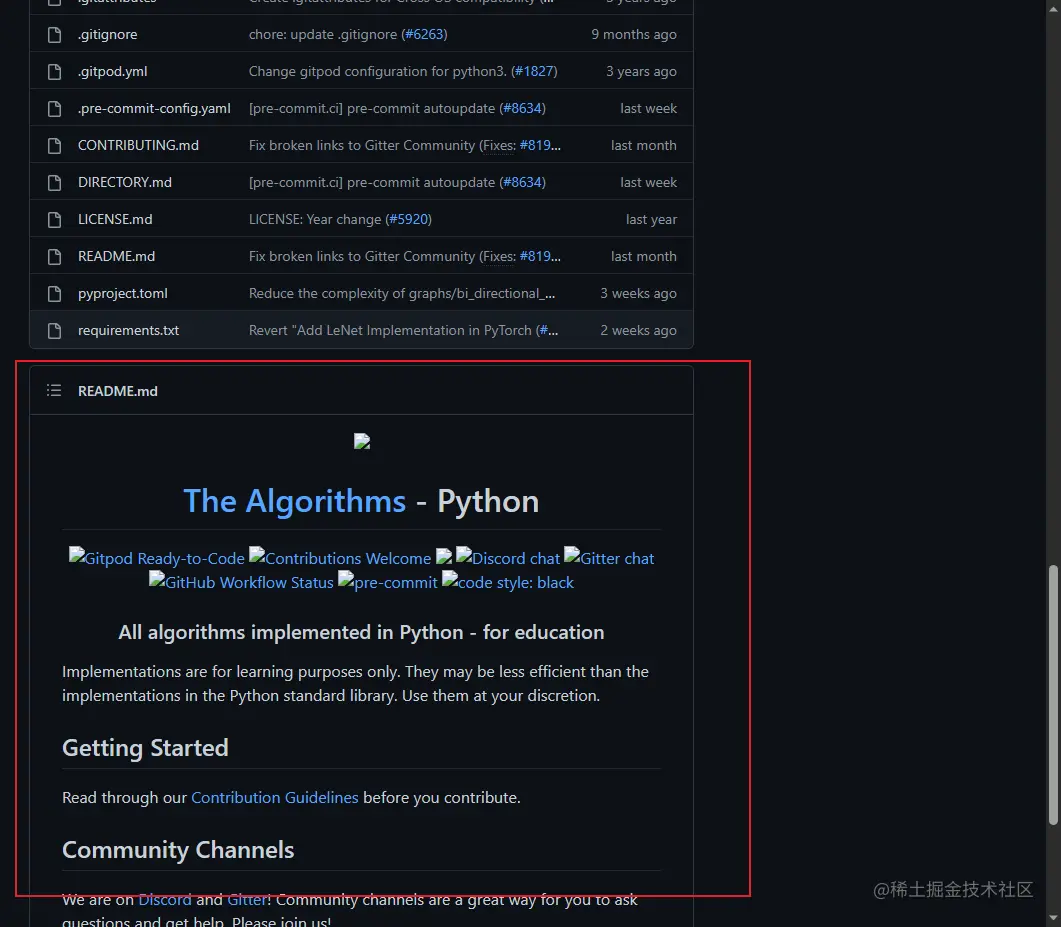
Task: Click the Discord chat badge
Action: 508,558
